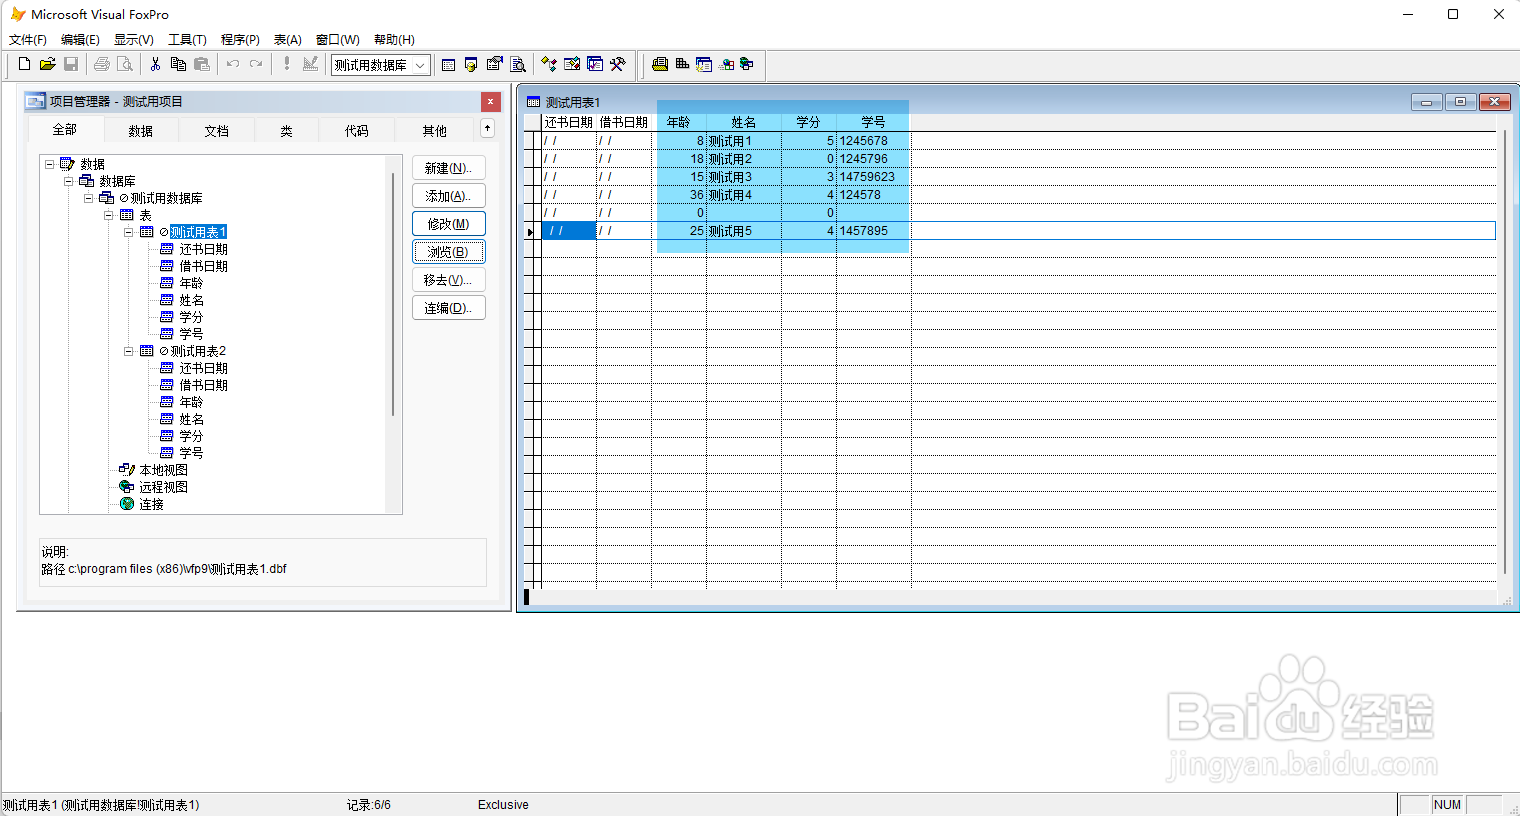Click the Redo toolbar icon
Image resolution: width=1520 pixels, height=816 pixels.
[x=256, y=64]
